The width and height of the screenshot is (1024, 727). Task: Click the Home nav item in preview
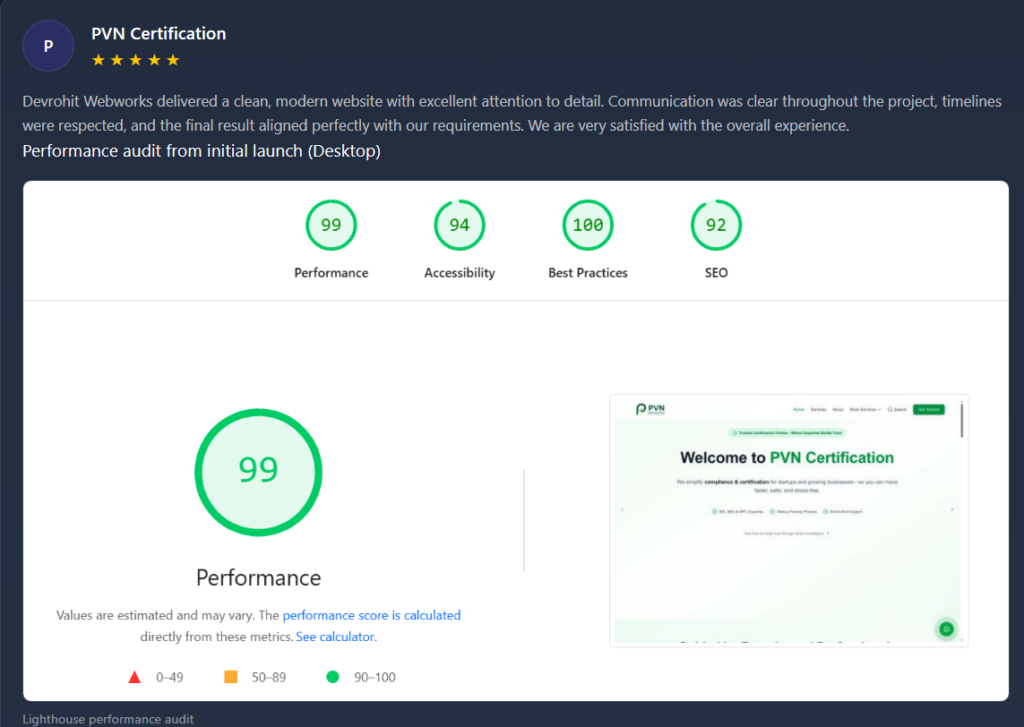point(798,410)
